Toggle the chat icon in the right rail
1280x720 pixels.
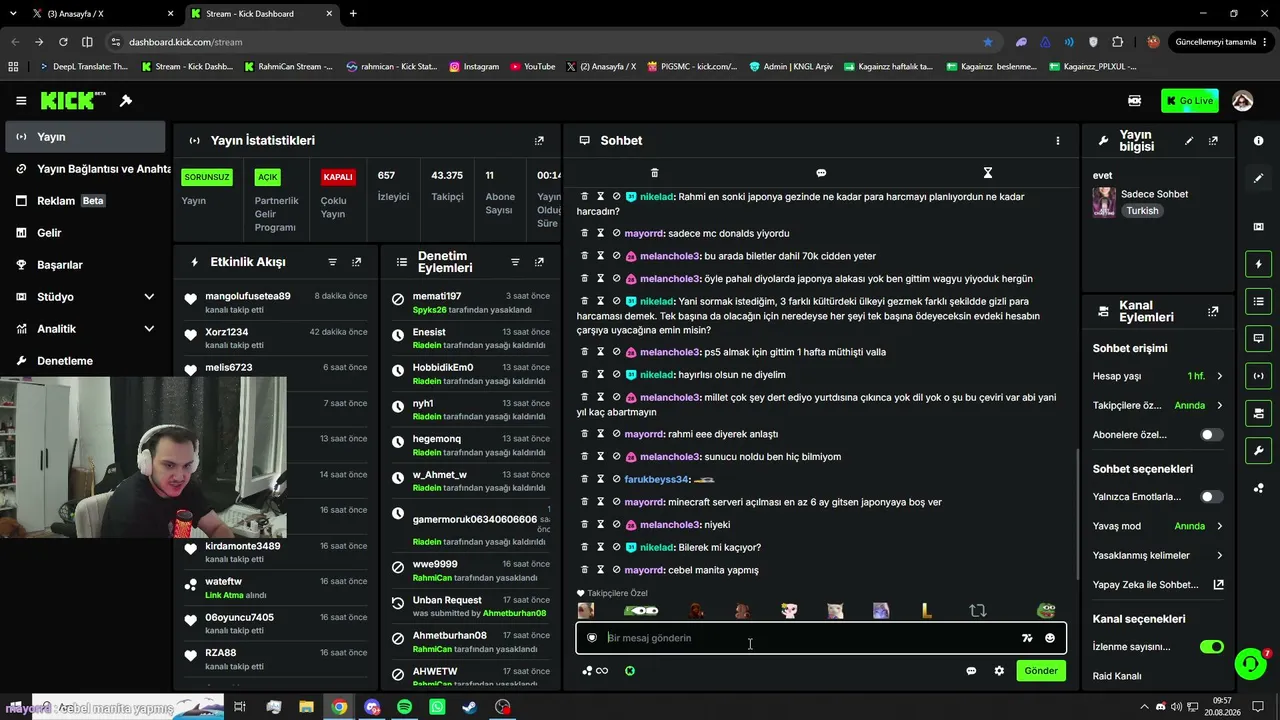click(1258, 338)
